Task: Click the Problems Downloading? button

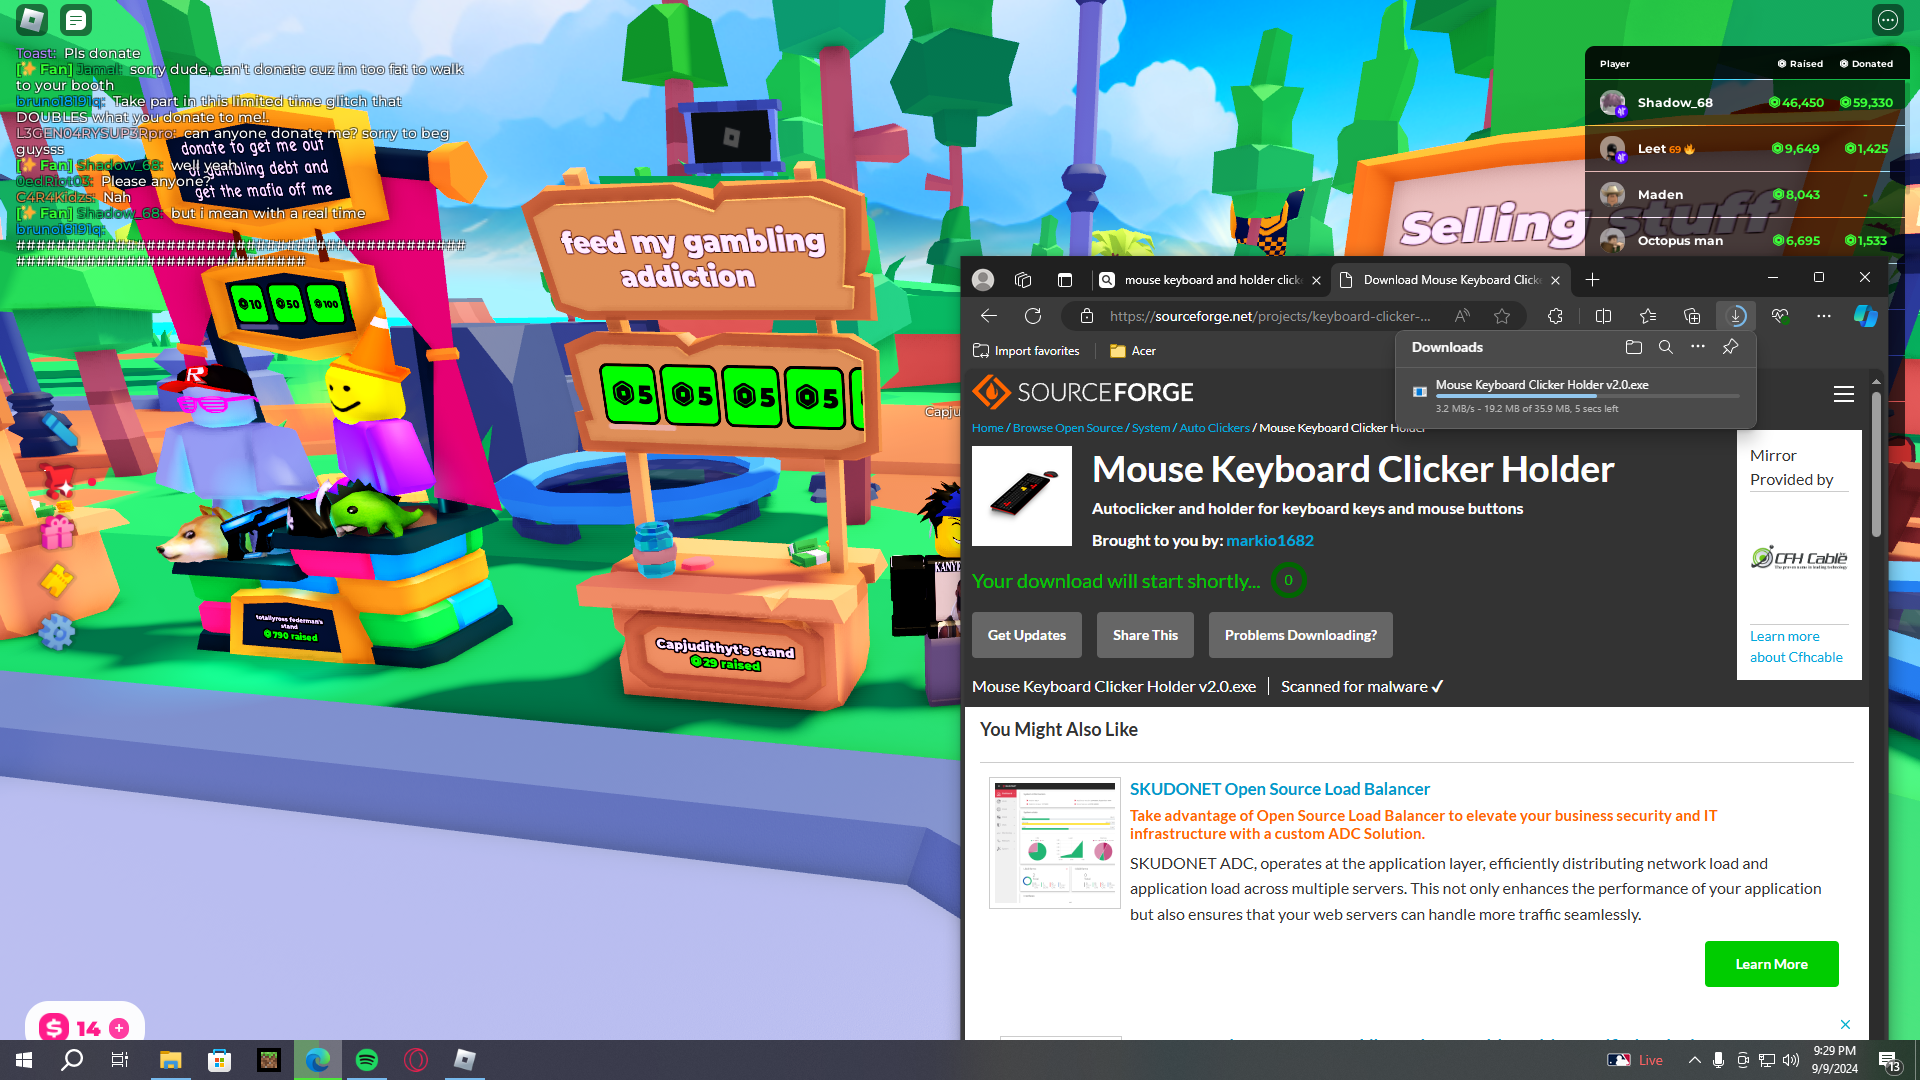Action: (1300, 635)
